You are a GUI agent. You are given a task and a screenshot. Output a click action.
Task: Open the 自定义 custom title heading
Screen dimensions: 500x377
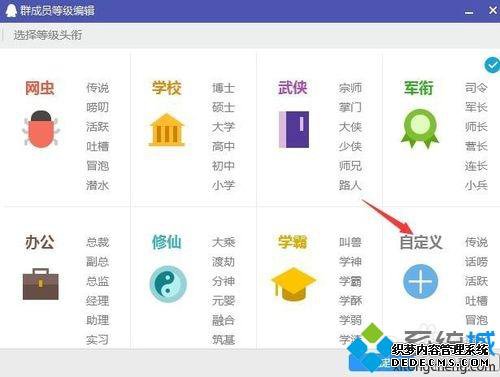coord(421,242)
